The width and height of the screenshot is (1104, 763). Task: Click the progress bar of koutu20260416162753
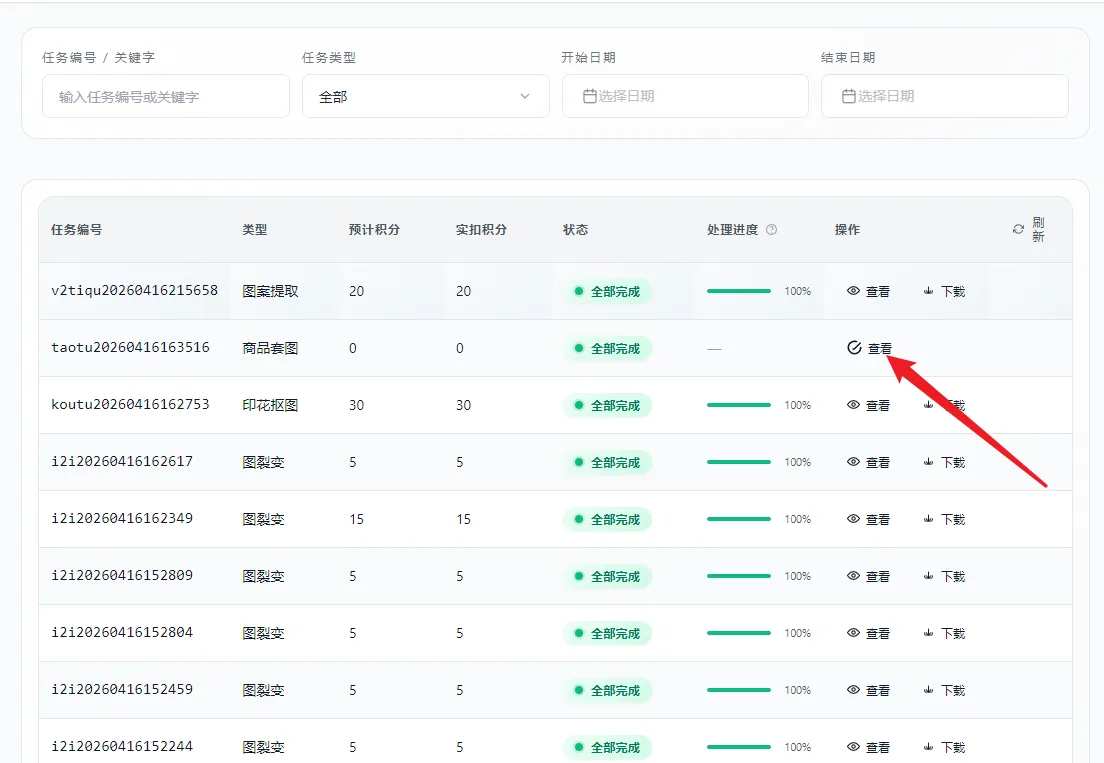click(738, 405)
